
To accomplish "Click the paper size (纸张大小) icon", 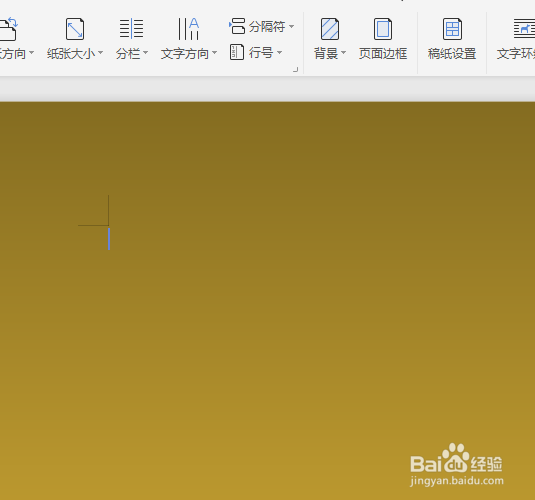I will 75,29.
